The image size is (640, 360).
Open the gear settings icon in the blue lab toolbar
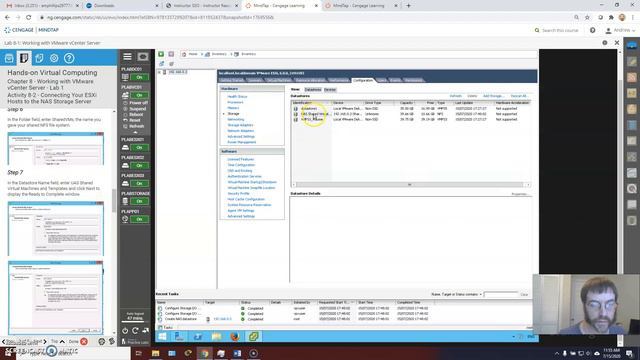tap(54, 58)
